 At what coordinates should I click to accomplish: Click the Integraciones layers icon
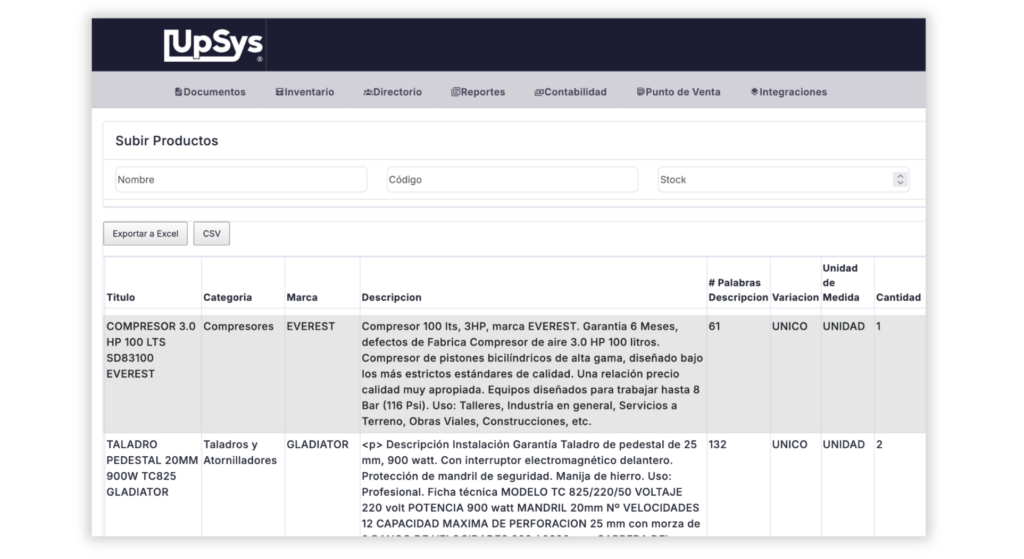click(x=754, y=92)
